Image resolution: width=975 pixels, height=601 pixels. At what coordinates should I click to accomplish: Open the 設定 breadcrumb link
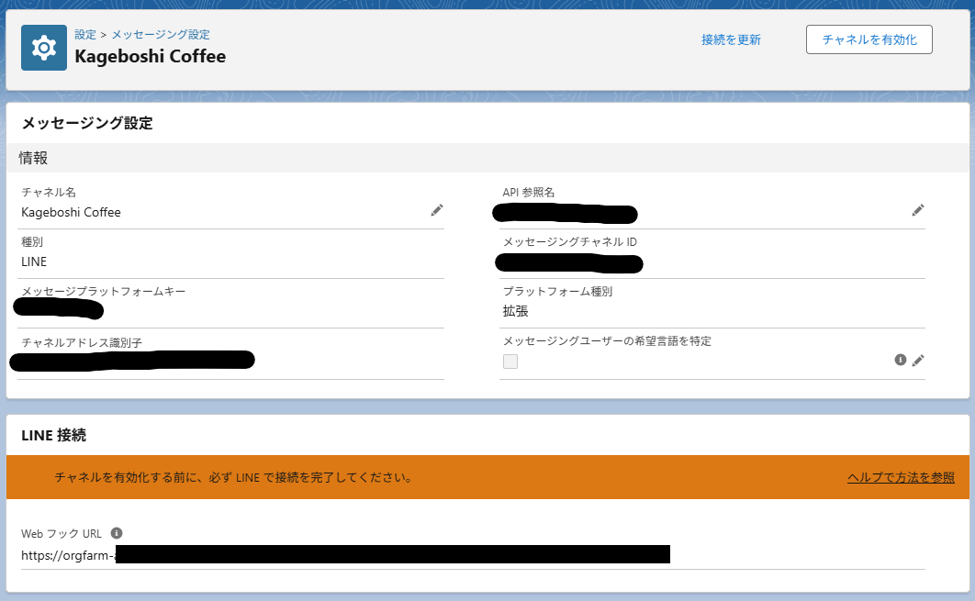[85, 34]
